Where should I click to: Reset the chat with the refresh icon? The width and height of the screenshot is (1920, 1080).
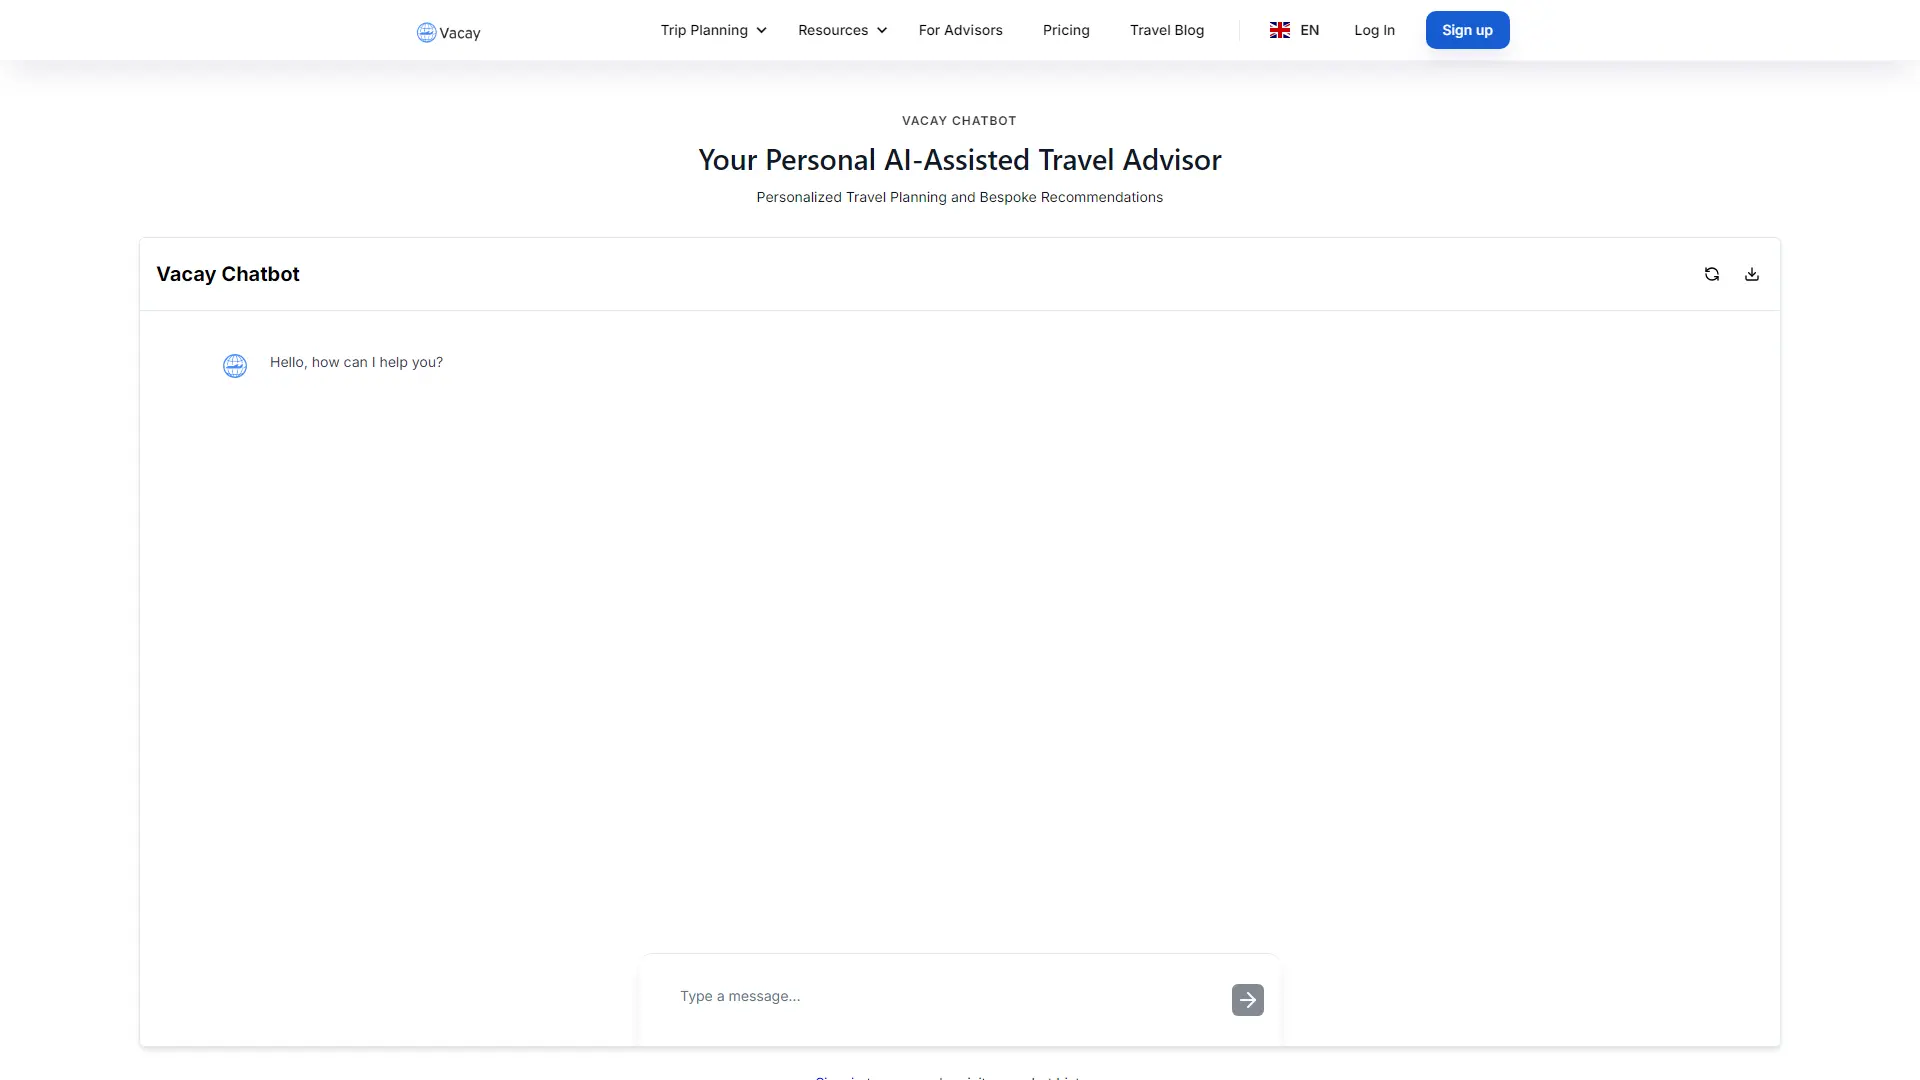(1711, 274)
